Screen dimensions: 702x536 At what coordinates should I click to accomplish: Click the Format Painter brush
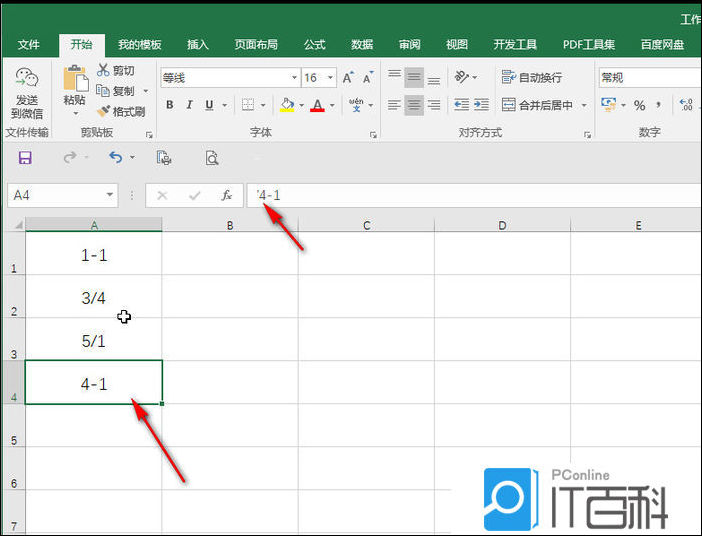[x=121, y=111]
